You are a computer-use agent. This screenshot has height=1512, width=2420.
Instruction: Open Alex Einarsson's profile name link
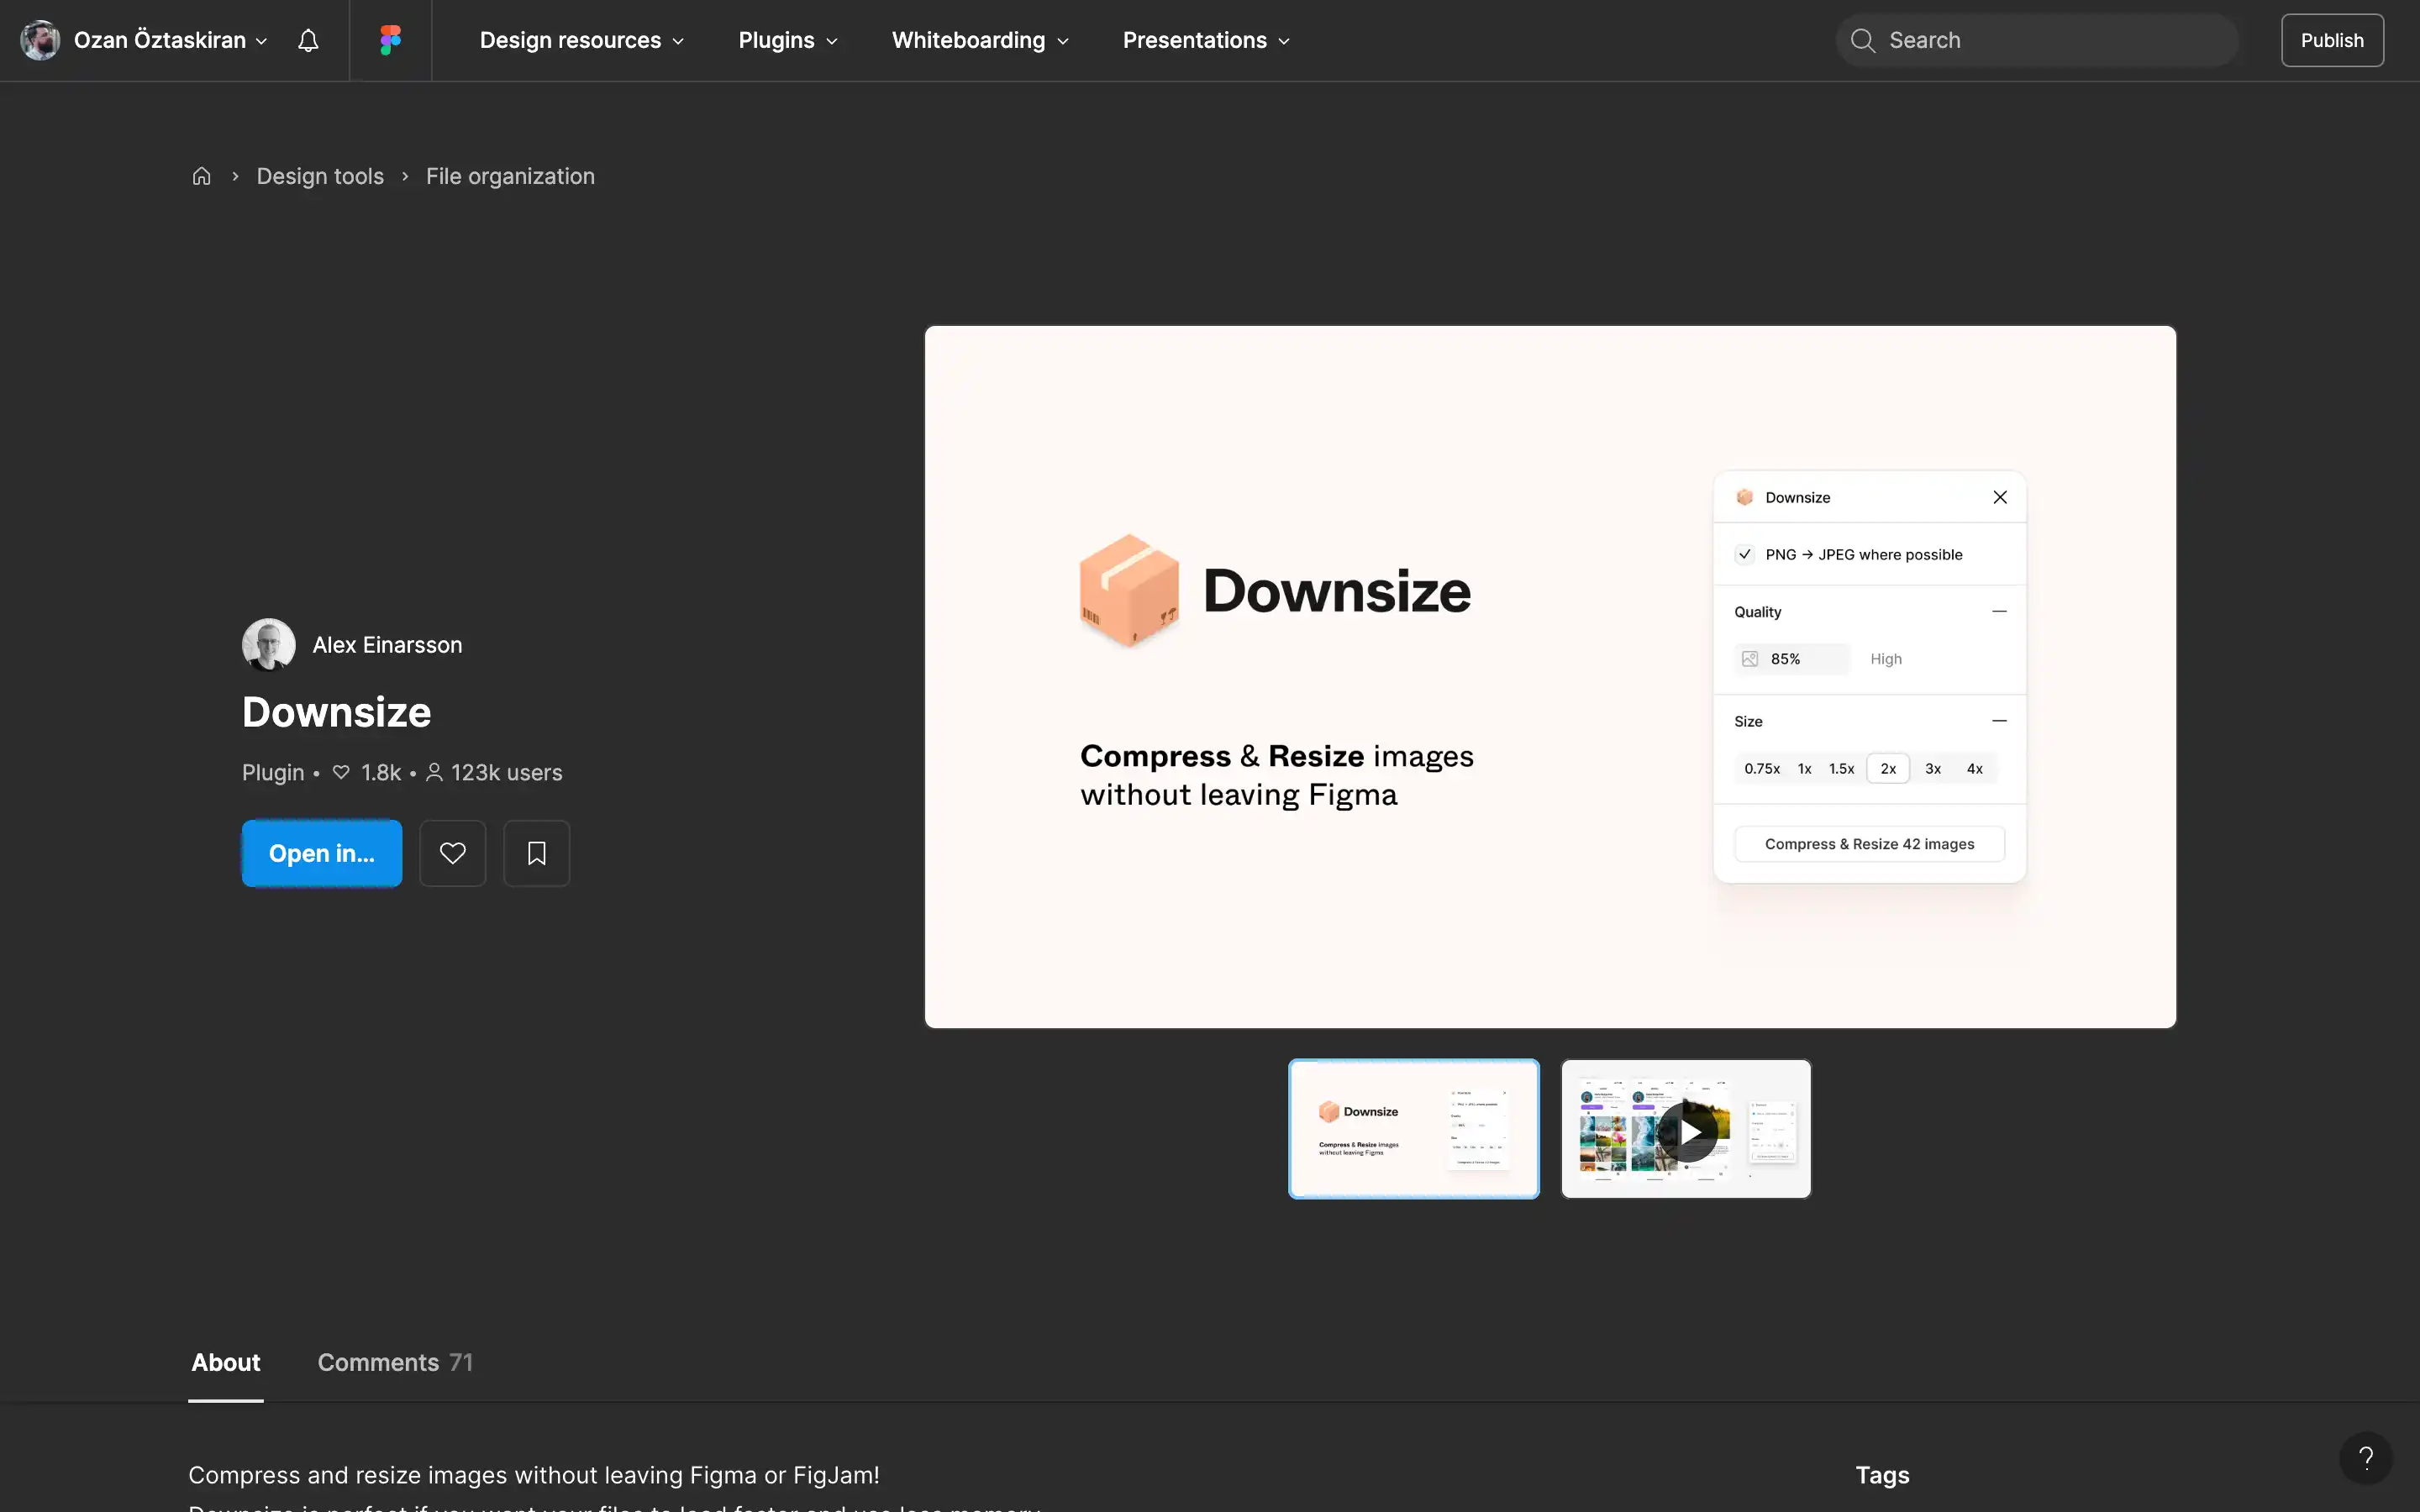(387, 645)
